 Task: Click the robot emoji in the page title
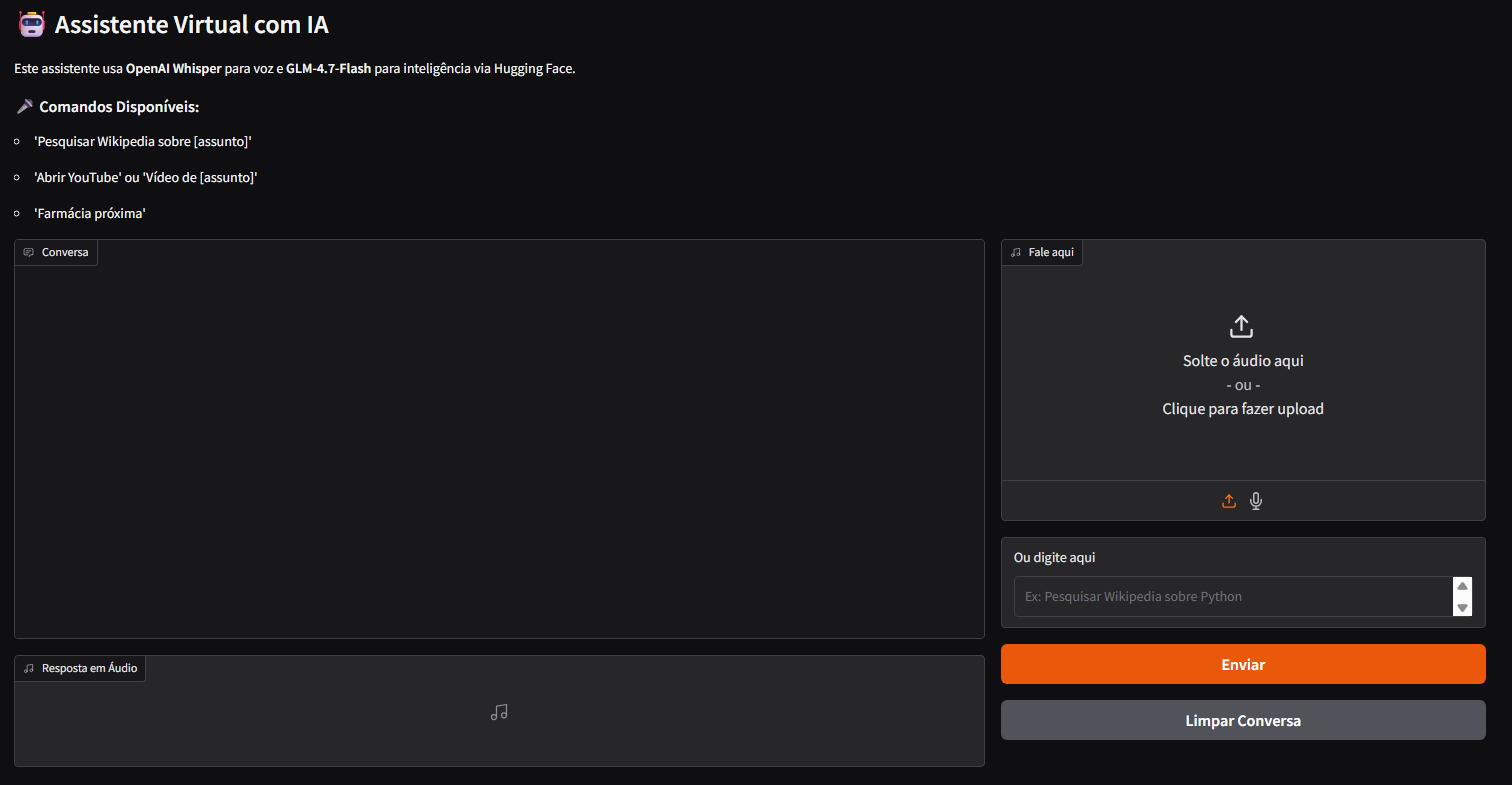point(32,24)
